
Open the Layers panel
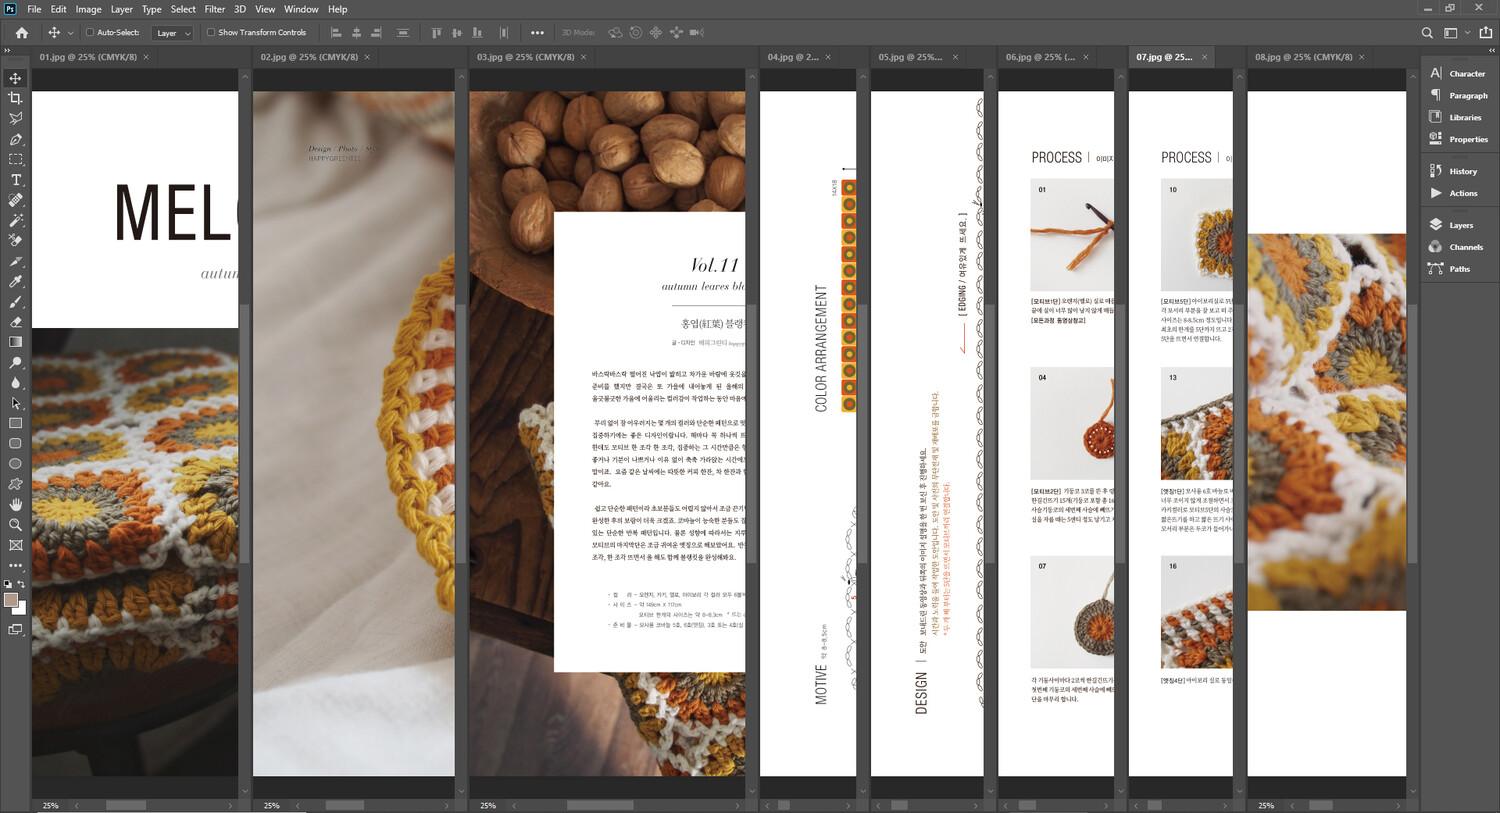(x=1460, y=225)
